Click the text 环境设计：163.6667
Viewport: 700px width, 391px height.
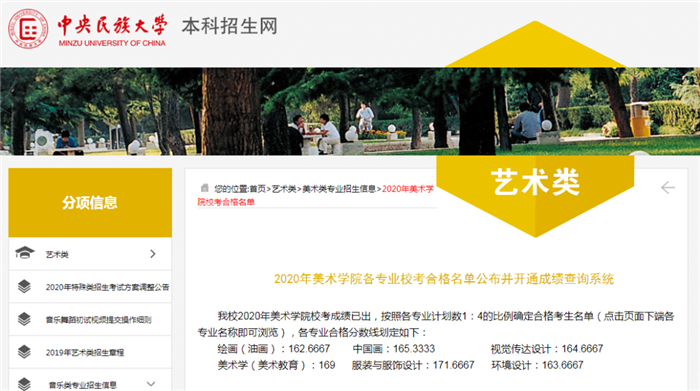[538, 365]
